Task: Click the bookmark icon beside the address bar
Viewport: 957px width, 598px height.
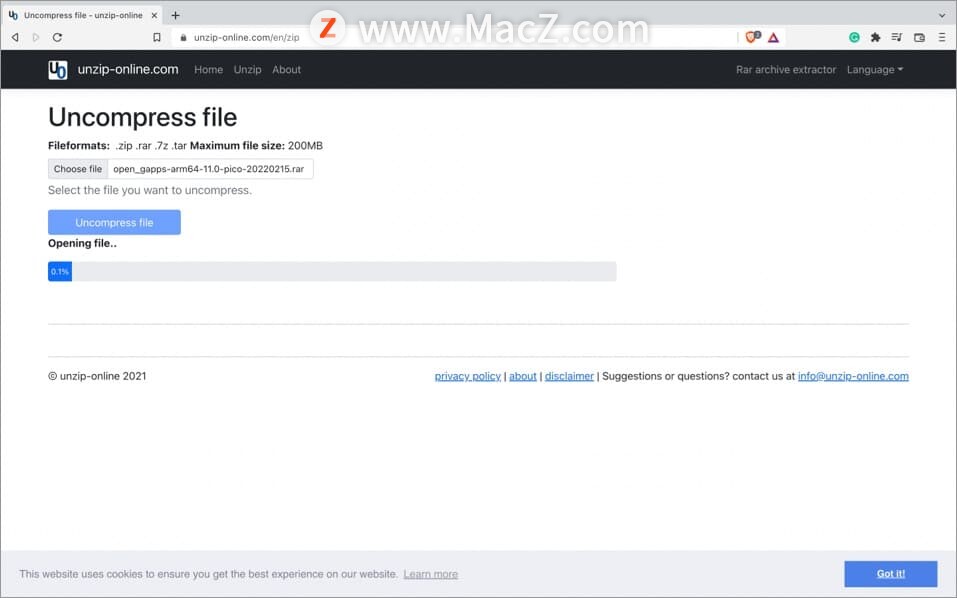Action: pos(157,37)
